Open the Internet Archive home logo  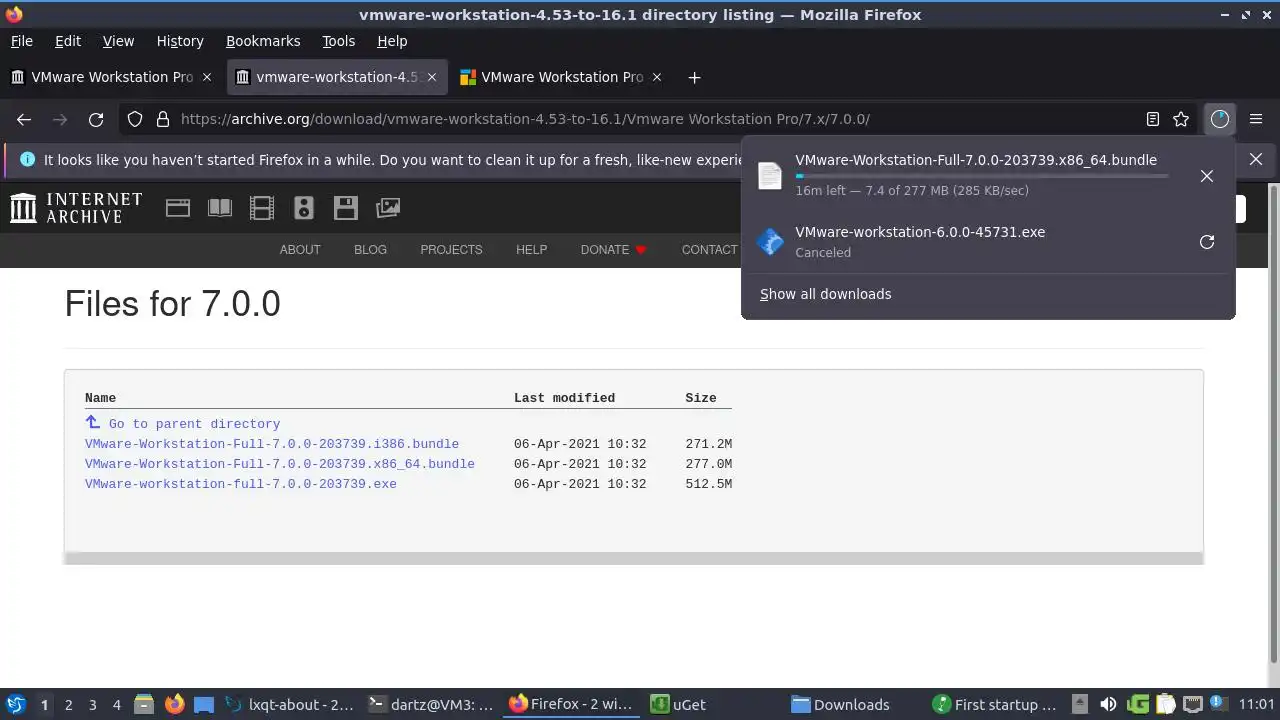76,208
